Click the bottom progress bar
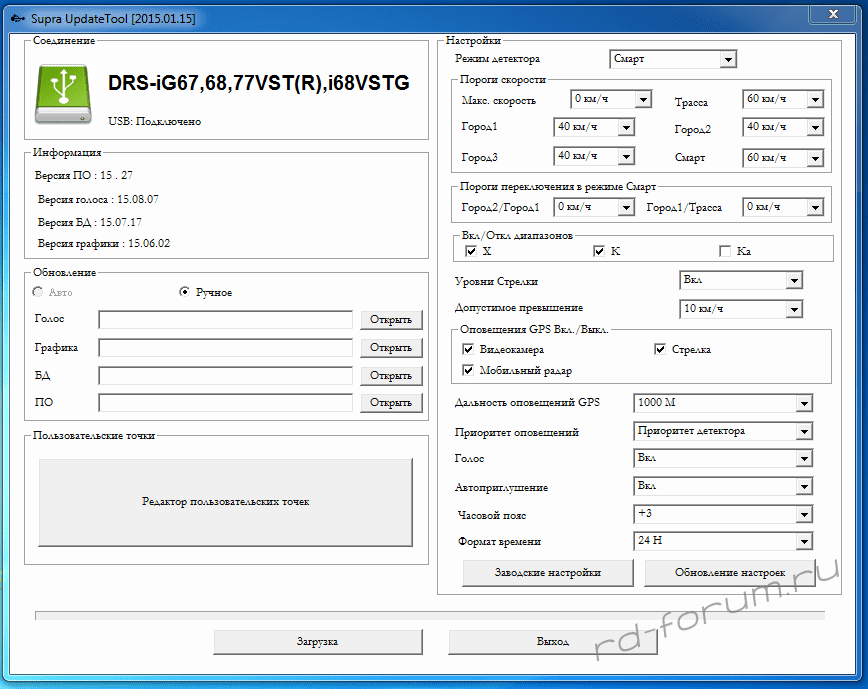Viewport: 868px width, 689px height. coord(430,615)
